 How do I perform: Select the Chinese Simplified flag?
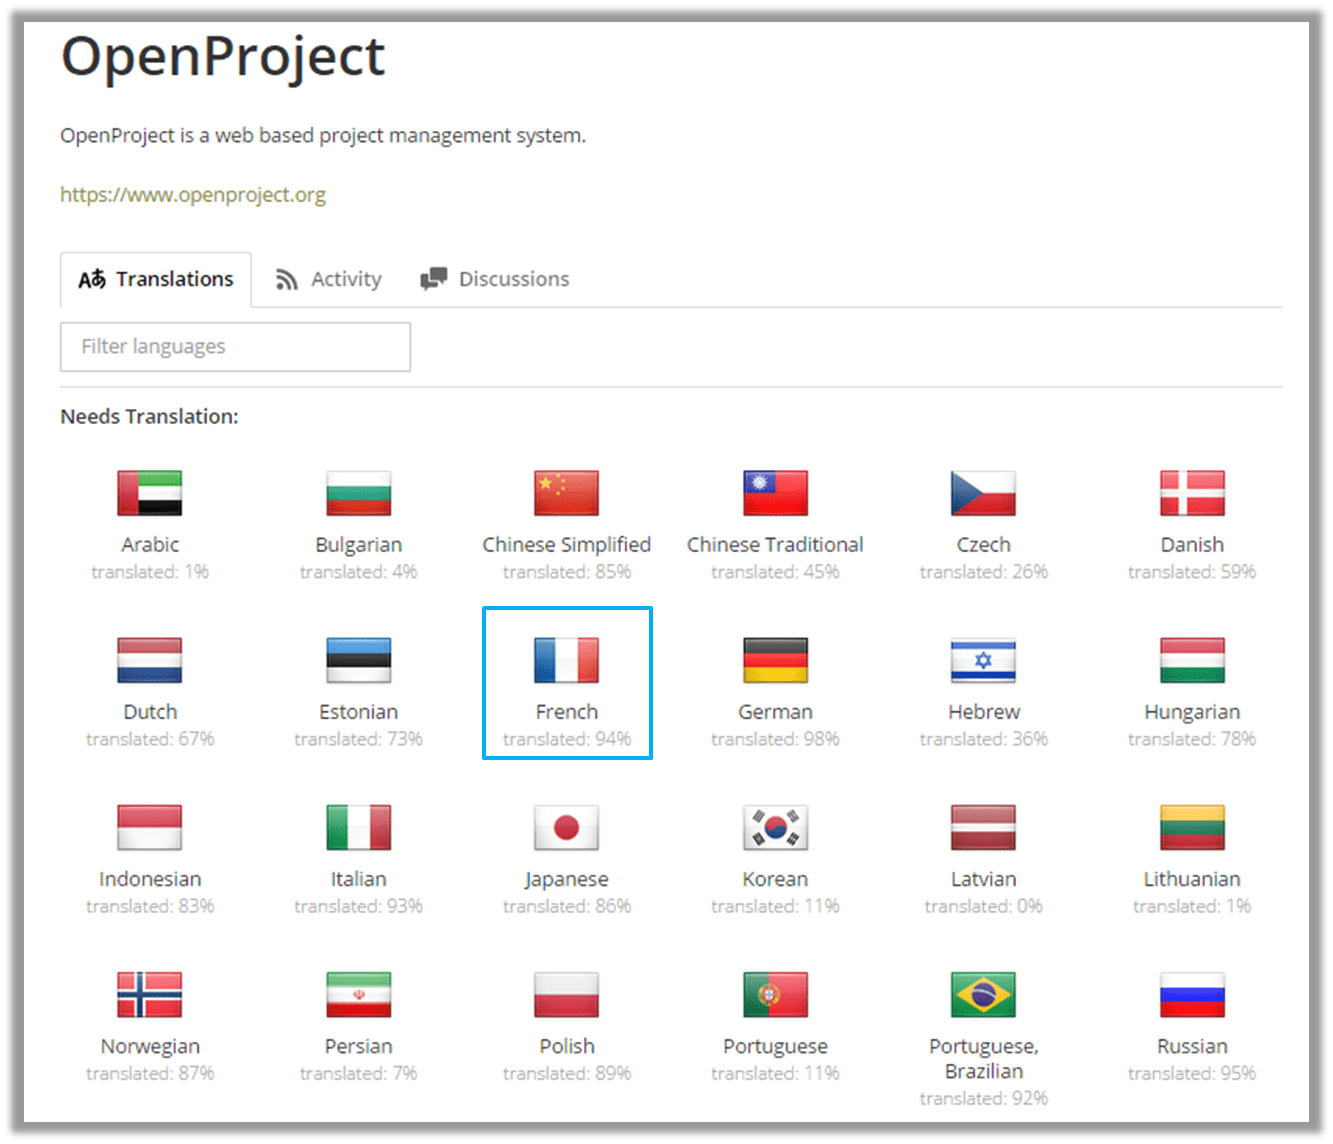click(x=566, y=493)
